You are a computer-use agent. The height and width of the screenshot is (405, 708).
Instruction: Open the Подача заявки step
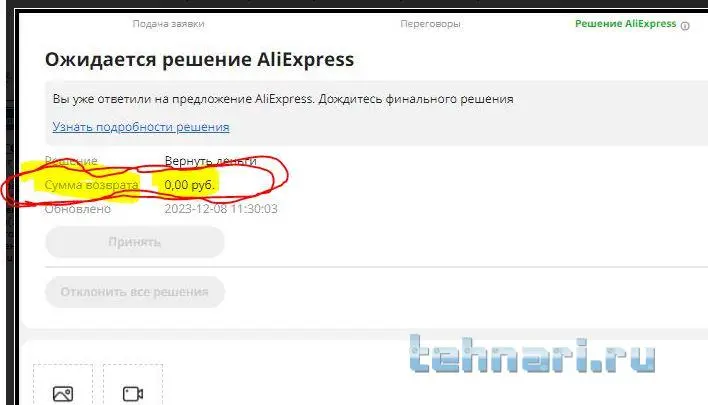click(168, 23)
